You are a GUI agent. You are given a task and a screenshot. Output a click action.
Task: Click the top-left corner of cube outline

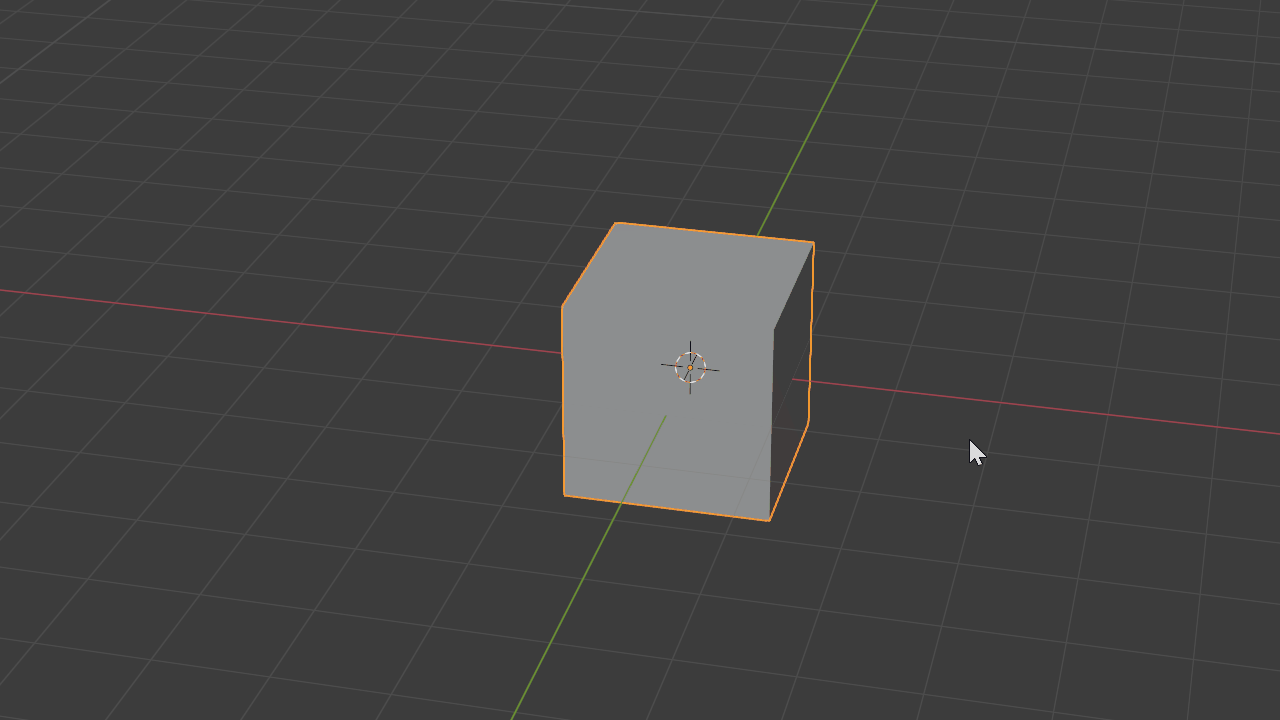point(617,223)
